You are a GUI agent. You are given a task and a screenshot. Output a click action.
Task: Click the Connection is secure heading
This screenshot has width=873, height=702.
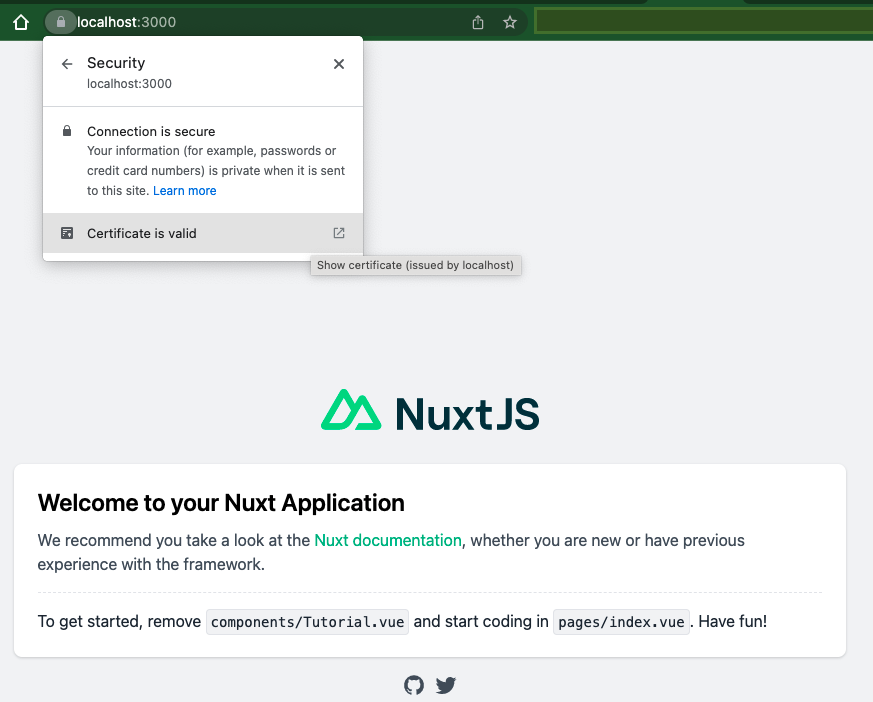[x=151, y=131]
